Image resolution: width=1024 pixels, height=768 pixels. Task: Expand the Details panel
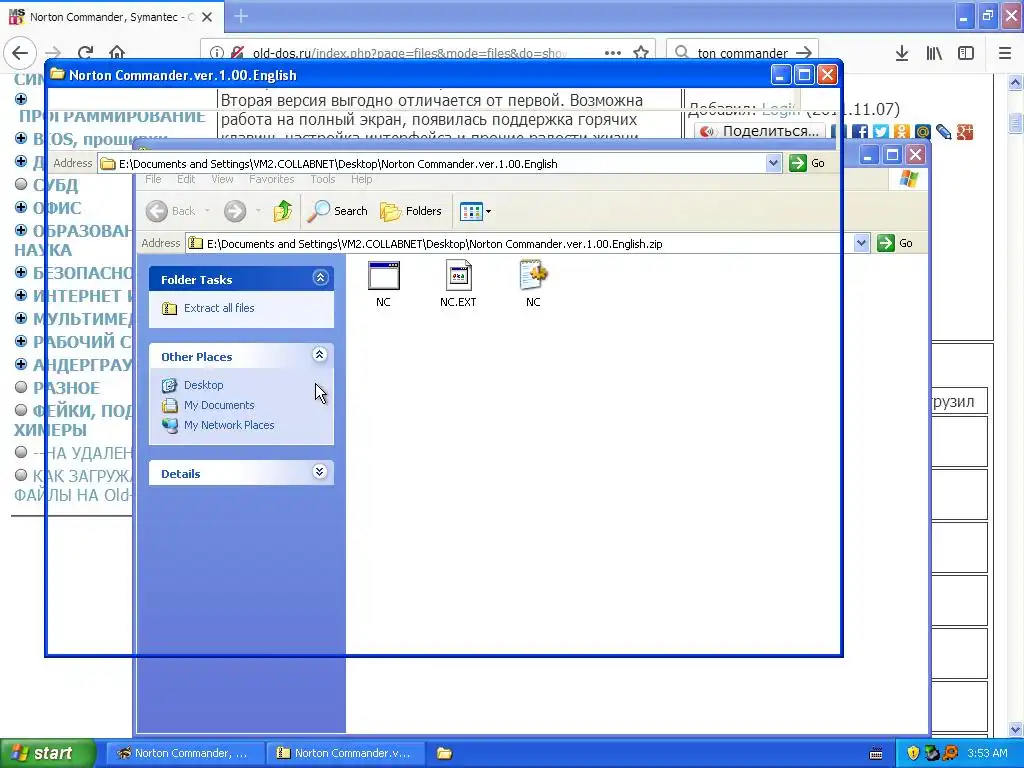319,472
